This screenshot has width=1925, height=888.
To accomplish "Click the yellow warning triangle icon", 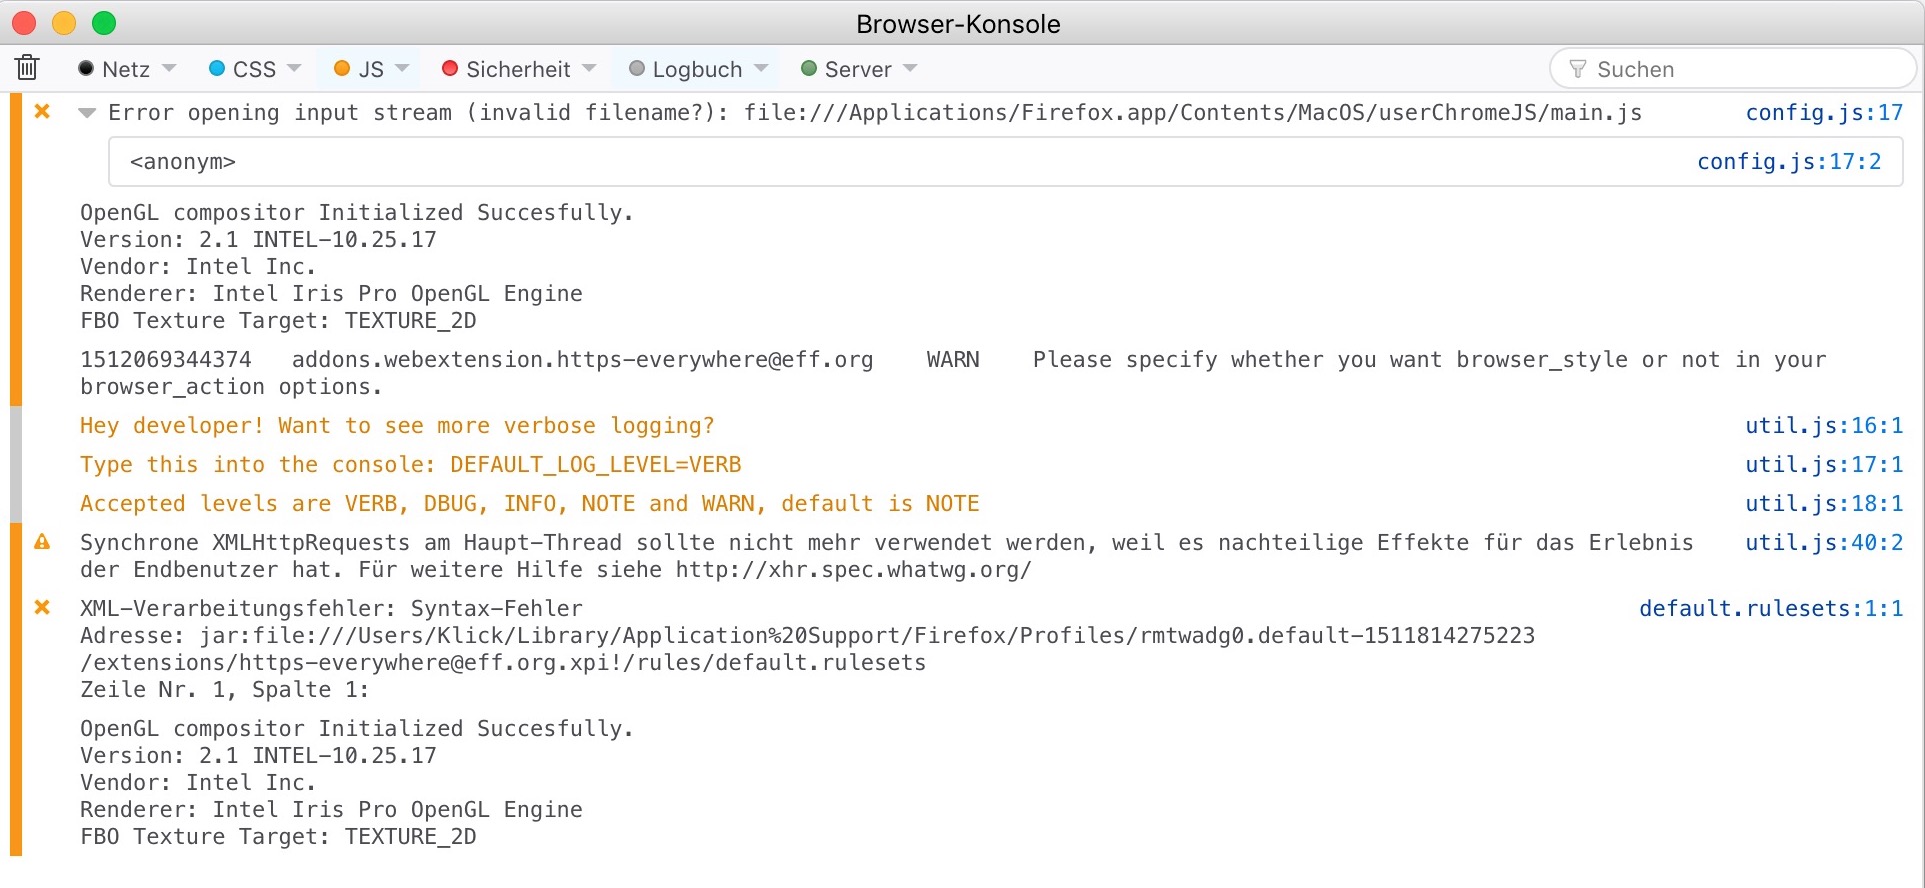I will pyautogui.click(x=42, y=542).
